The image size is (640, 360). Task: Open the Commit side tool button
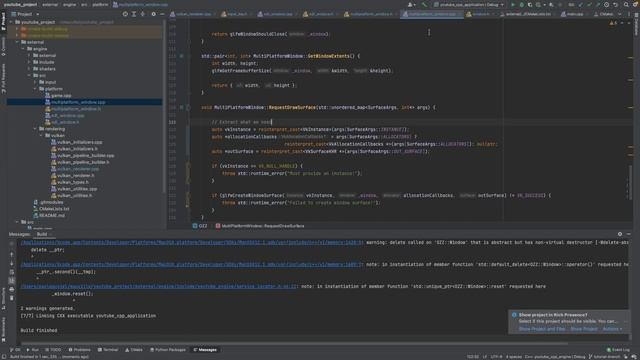(3, 46)
